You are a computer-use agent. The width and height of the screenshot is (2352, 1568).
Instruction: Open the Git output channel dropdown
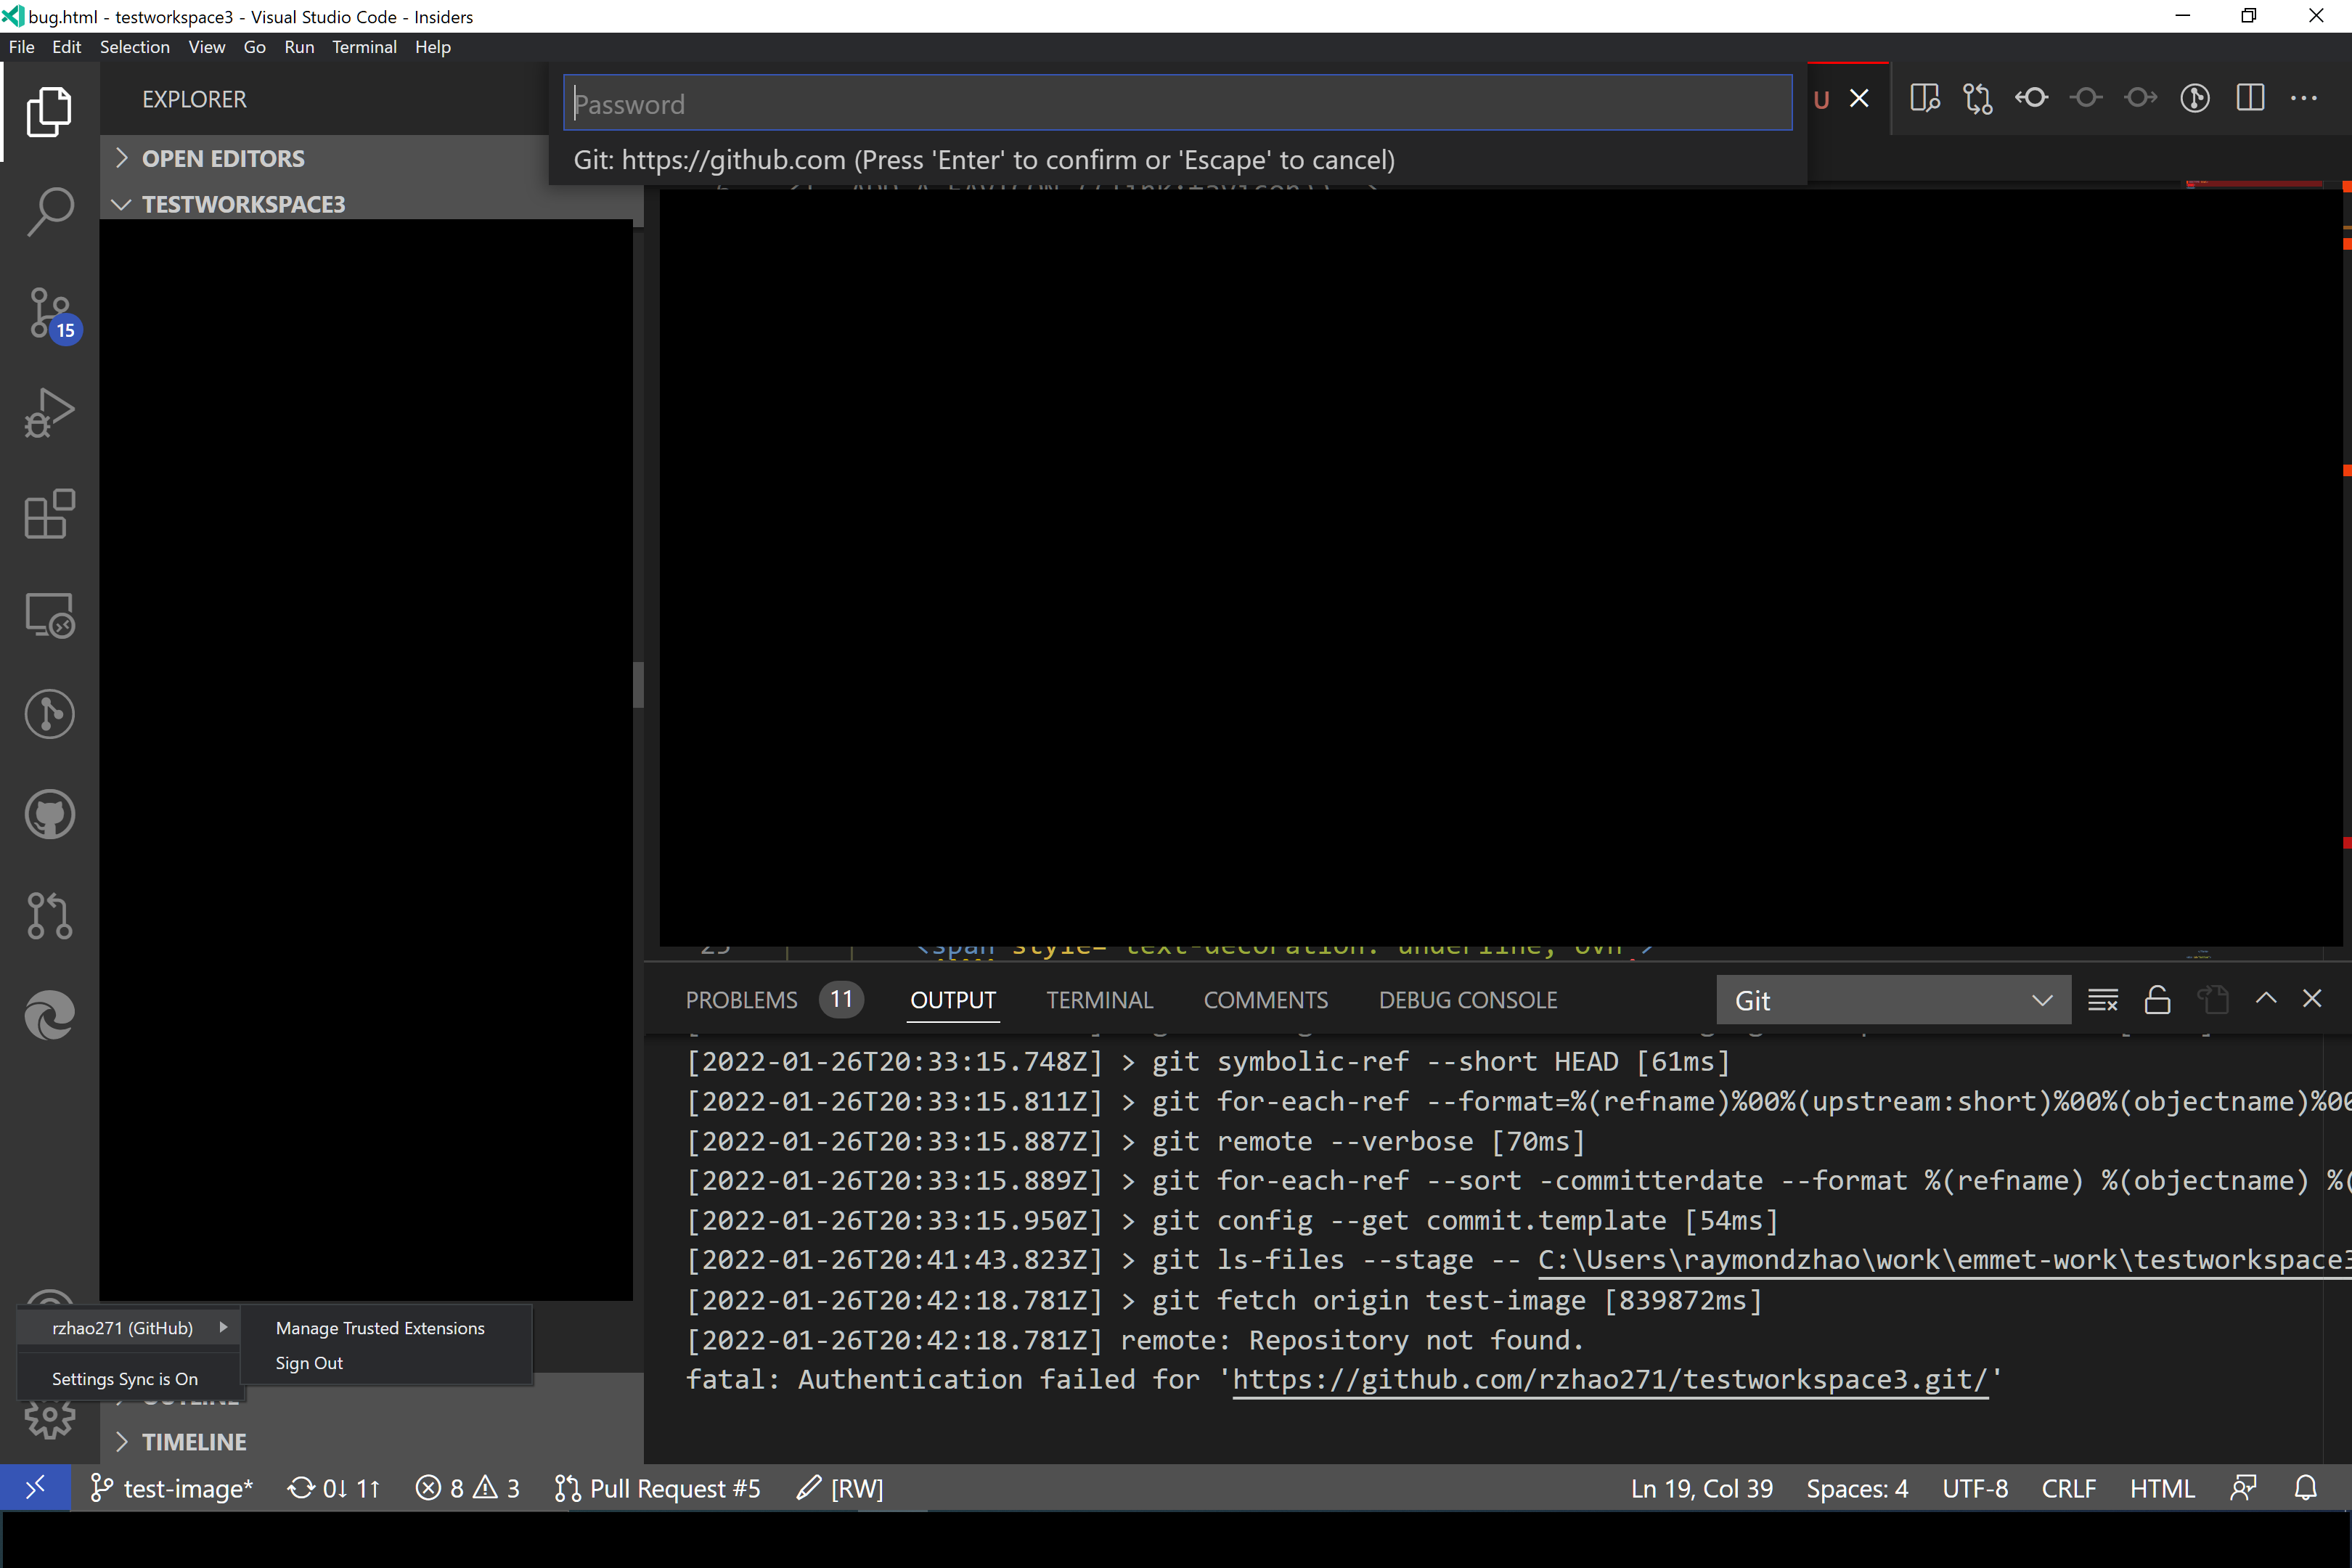pos(1892,1000)
